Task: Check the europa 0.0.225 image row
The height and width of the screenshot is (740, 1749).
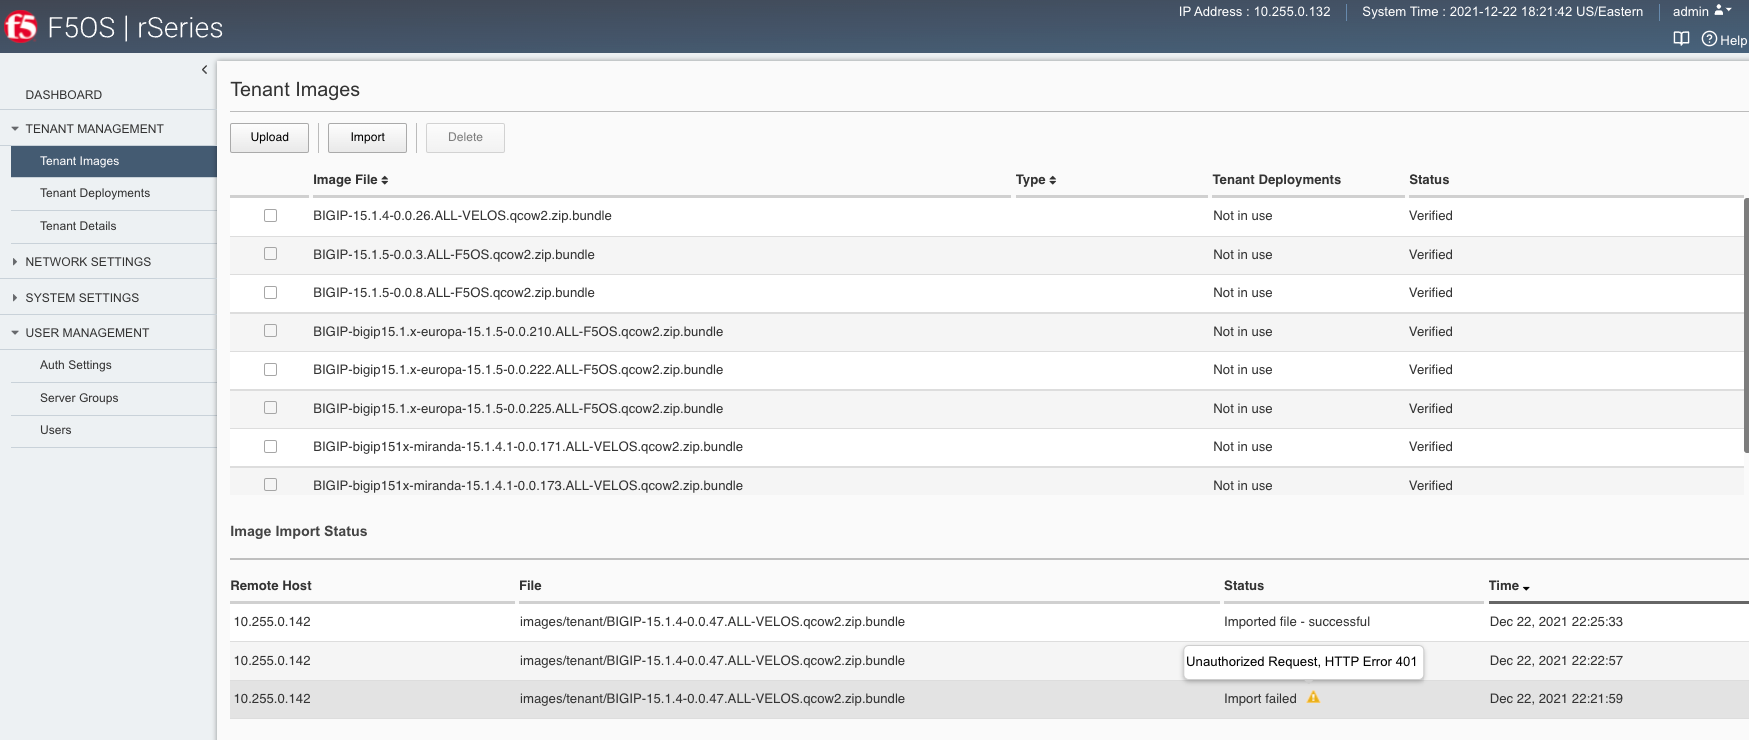Action: coord(270,408)
